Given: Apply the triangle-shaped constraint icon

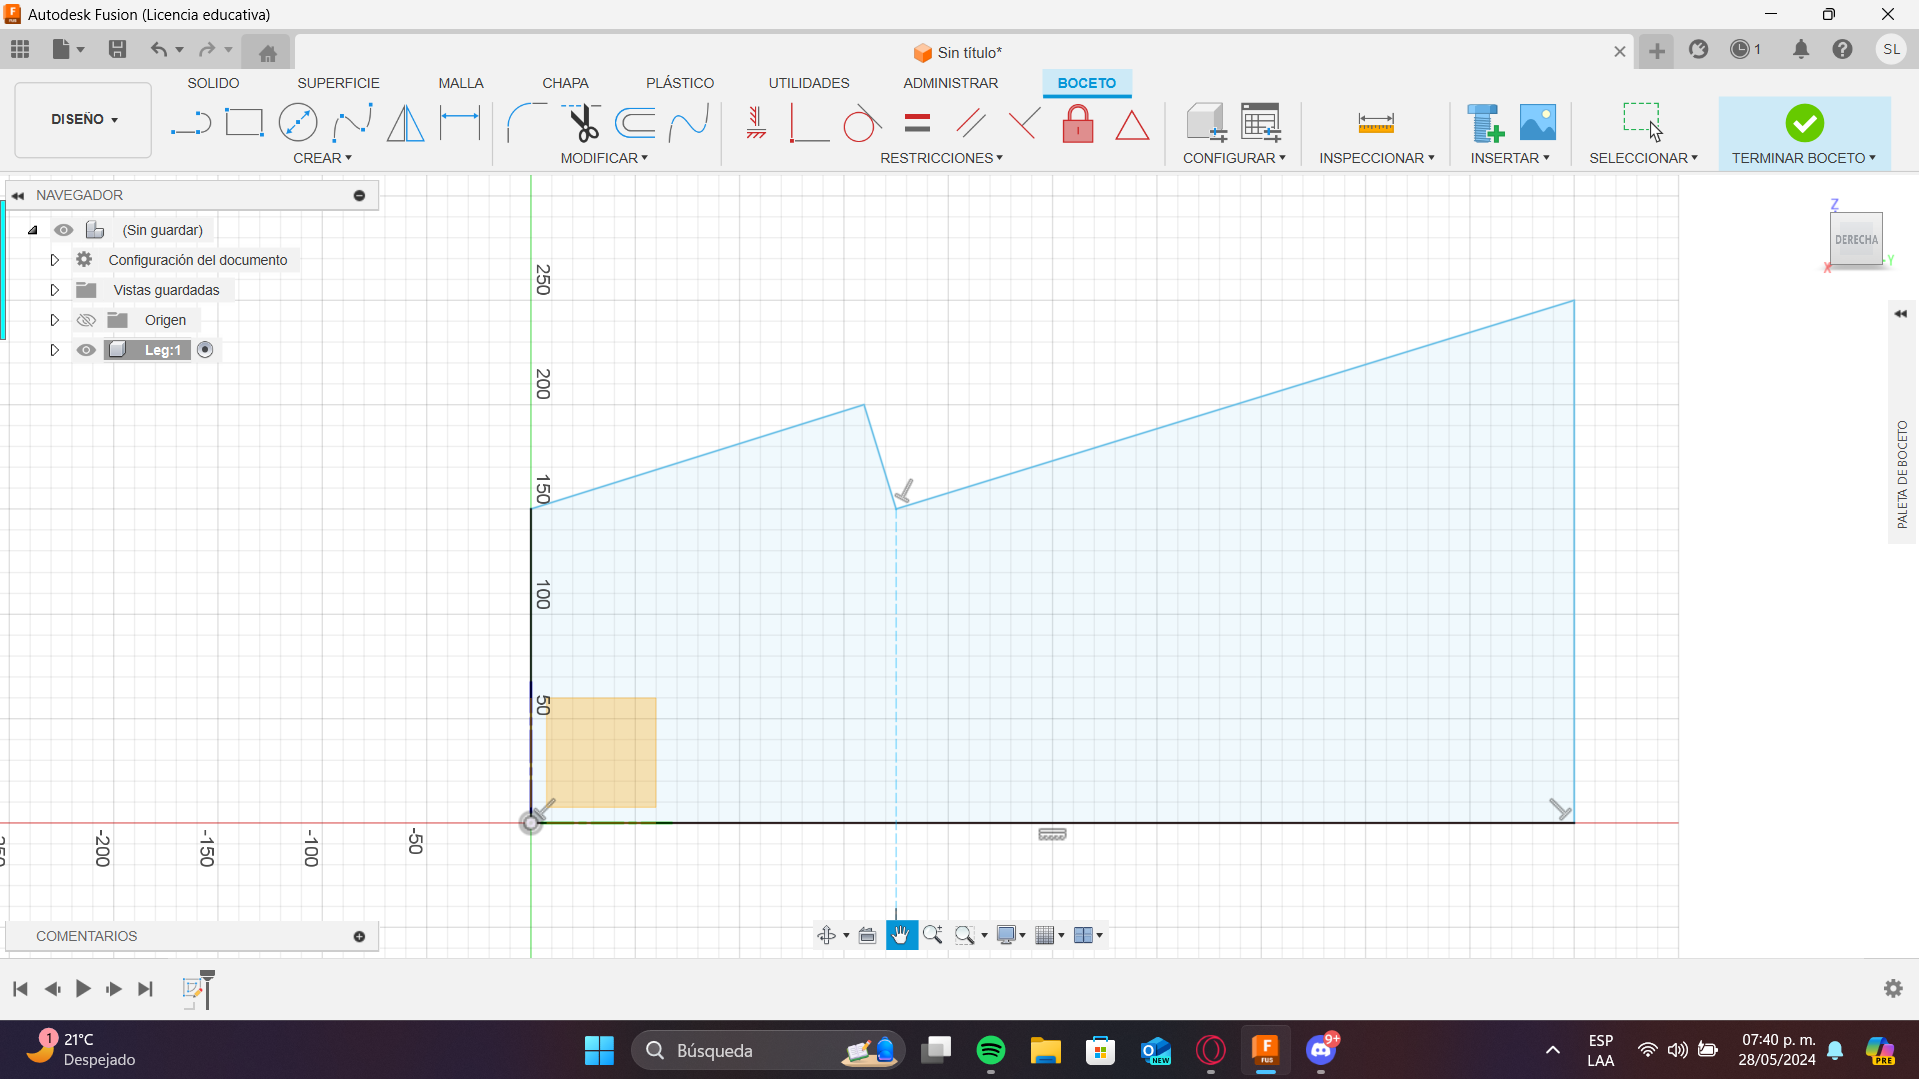Looking at the screenshot, I should click(1132, 125).
